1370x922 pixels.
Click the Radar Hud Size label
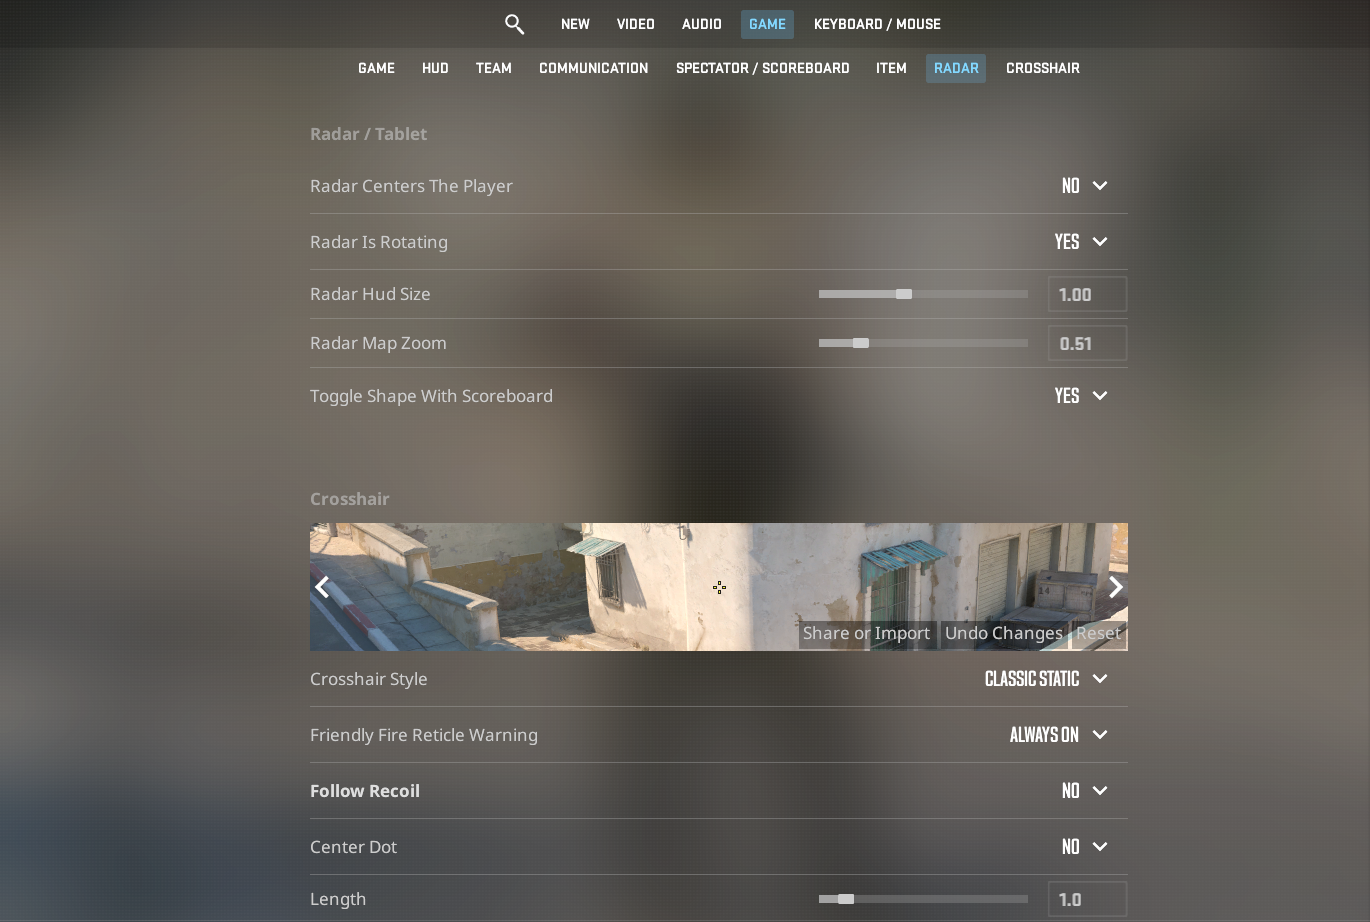tap(370, 294)
